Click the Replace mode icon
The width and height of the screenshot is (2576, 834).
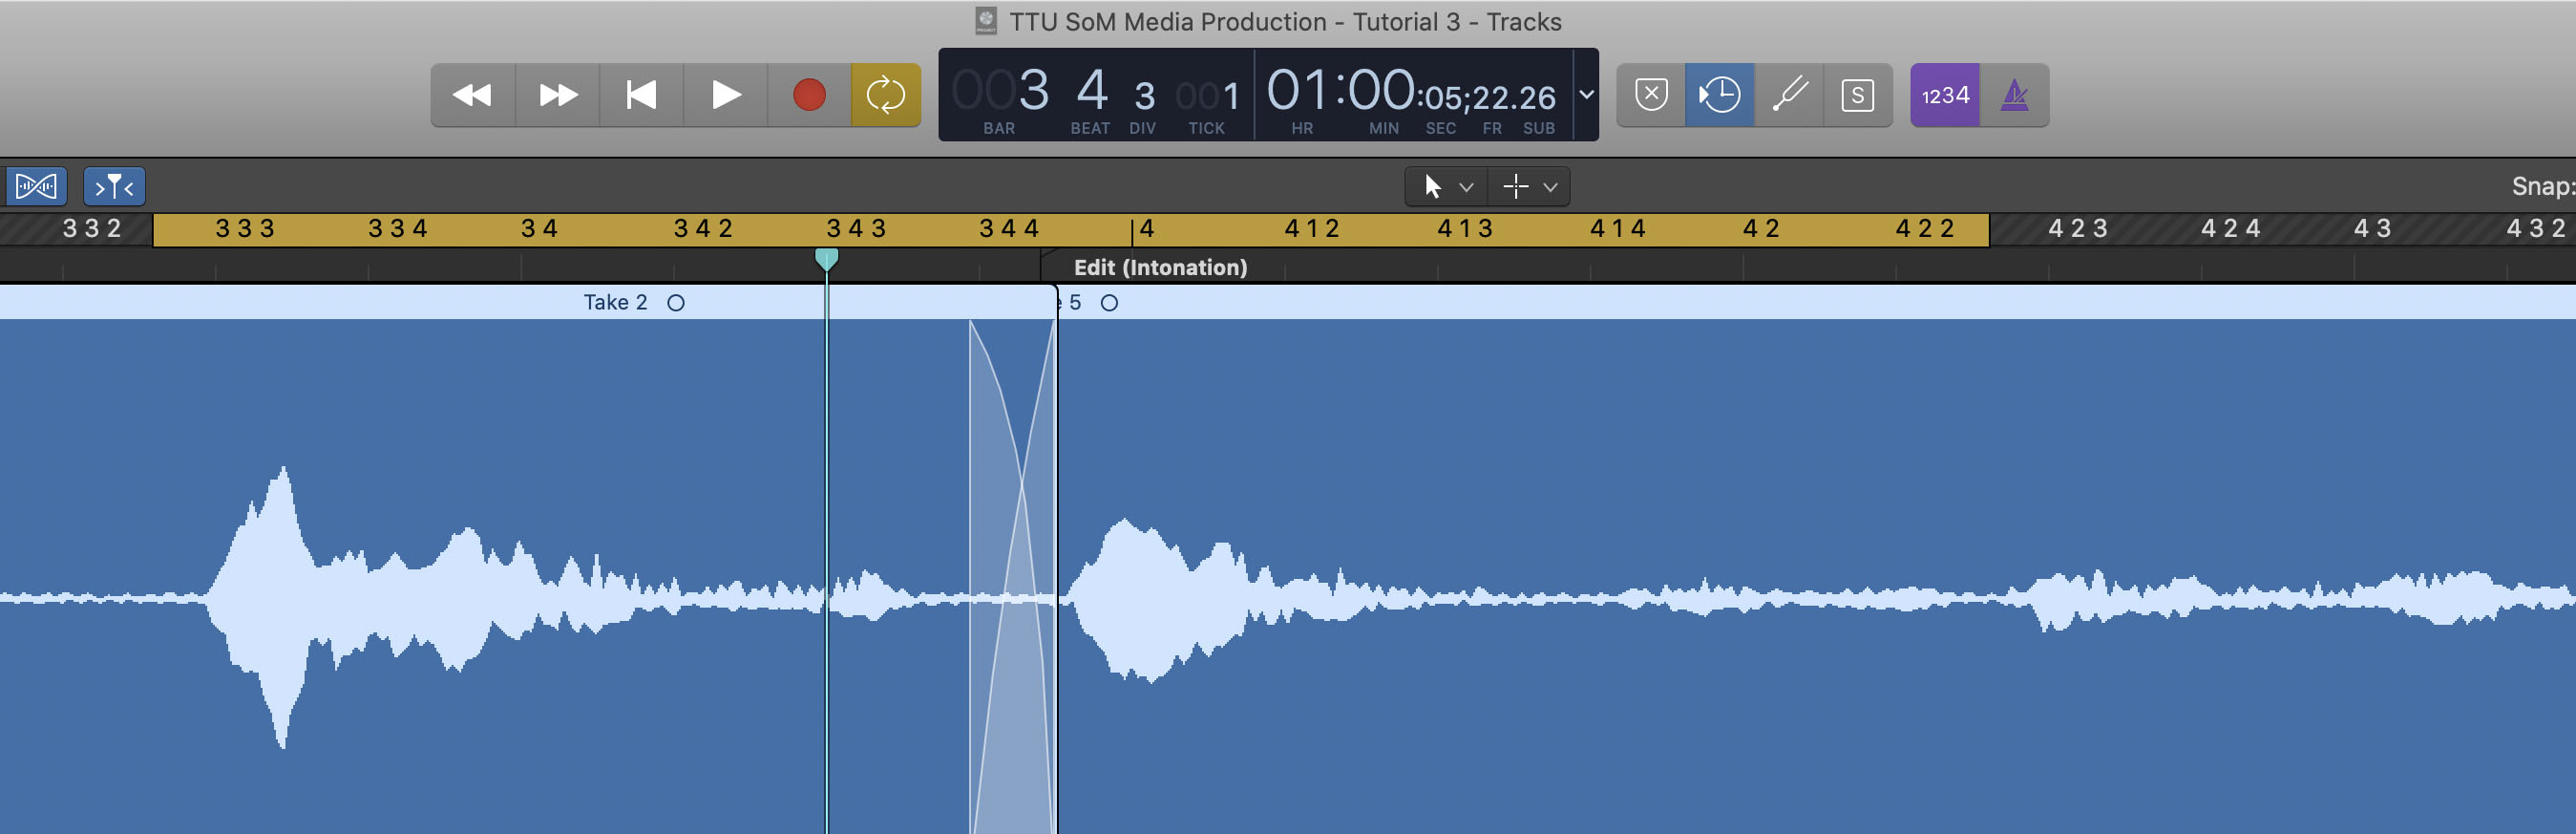point(1651,95)
